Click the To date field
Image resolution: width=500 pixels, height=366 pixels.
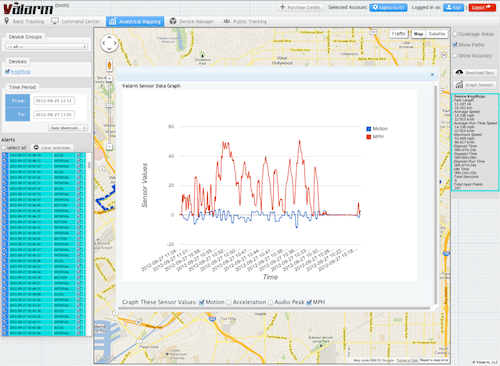pos(54,115)
